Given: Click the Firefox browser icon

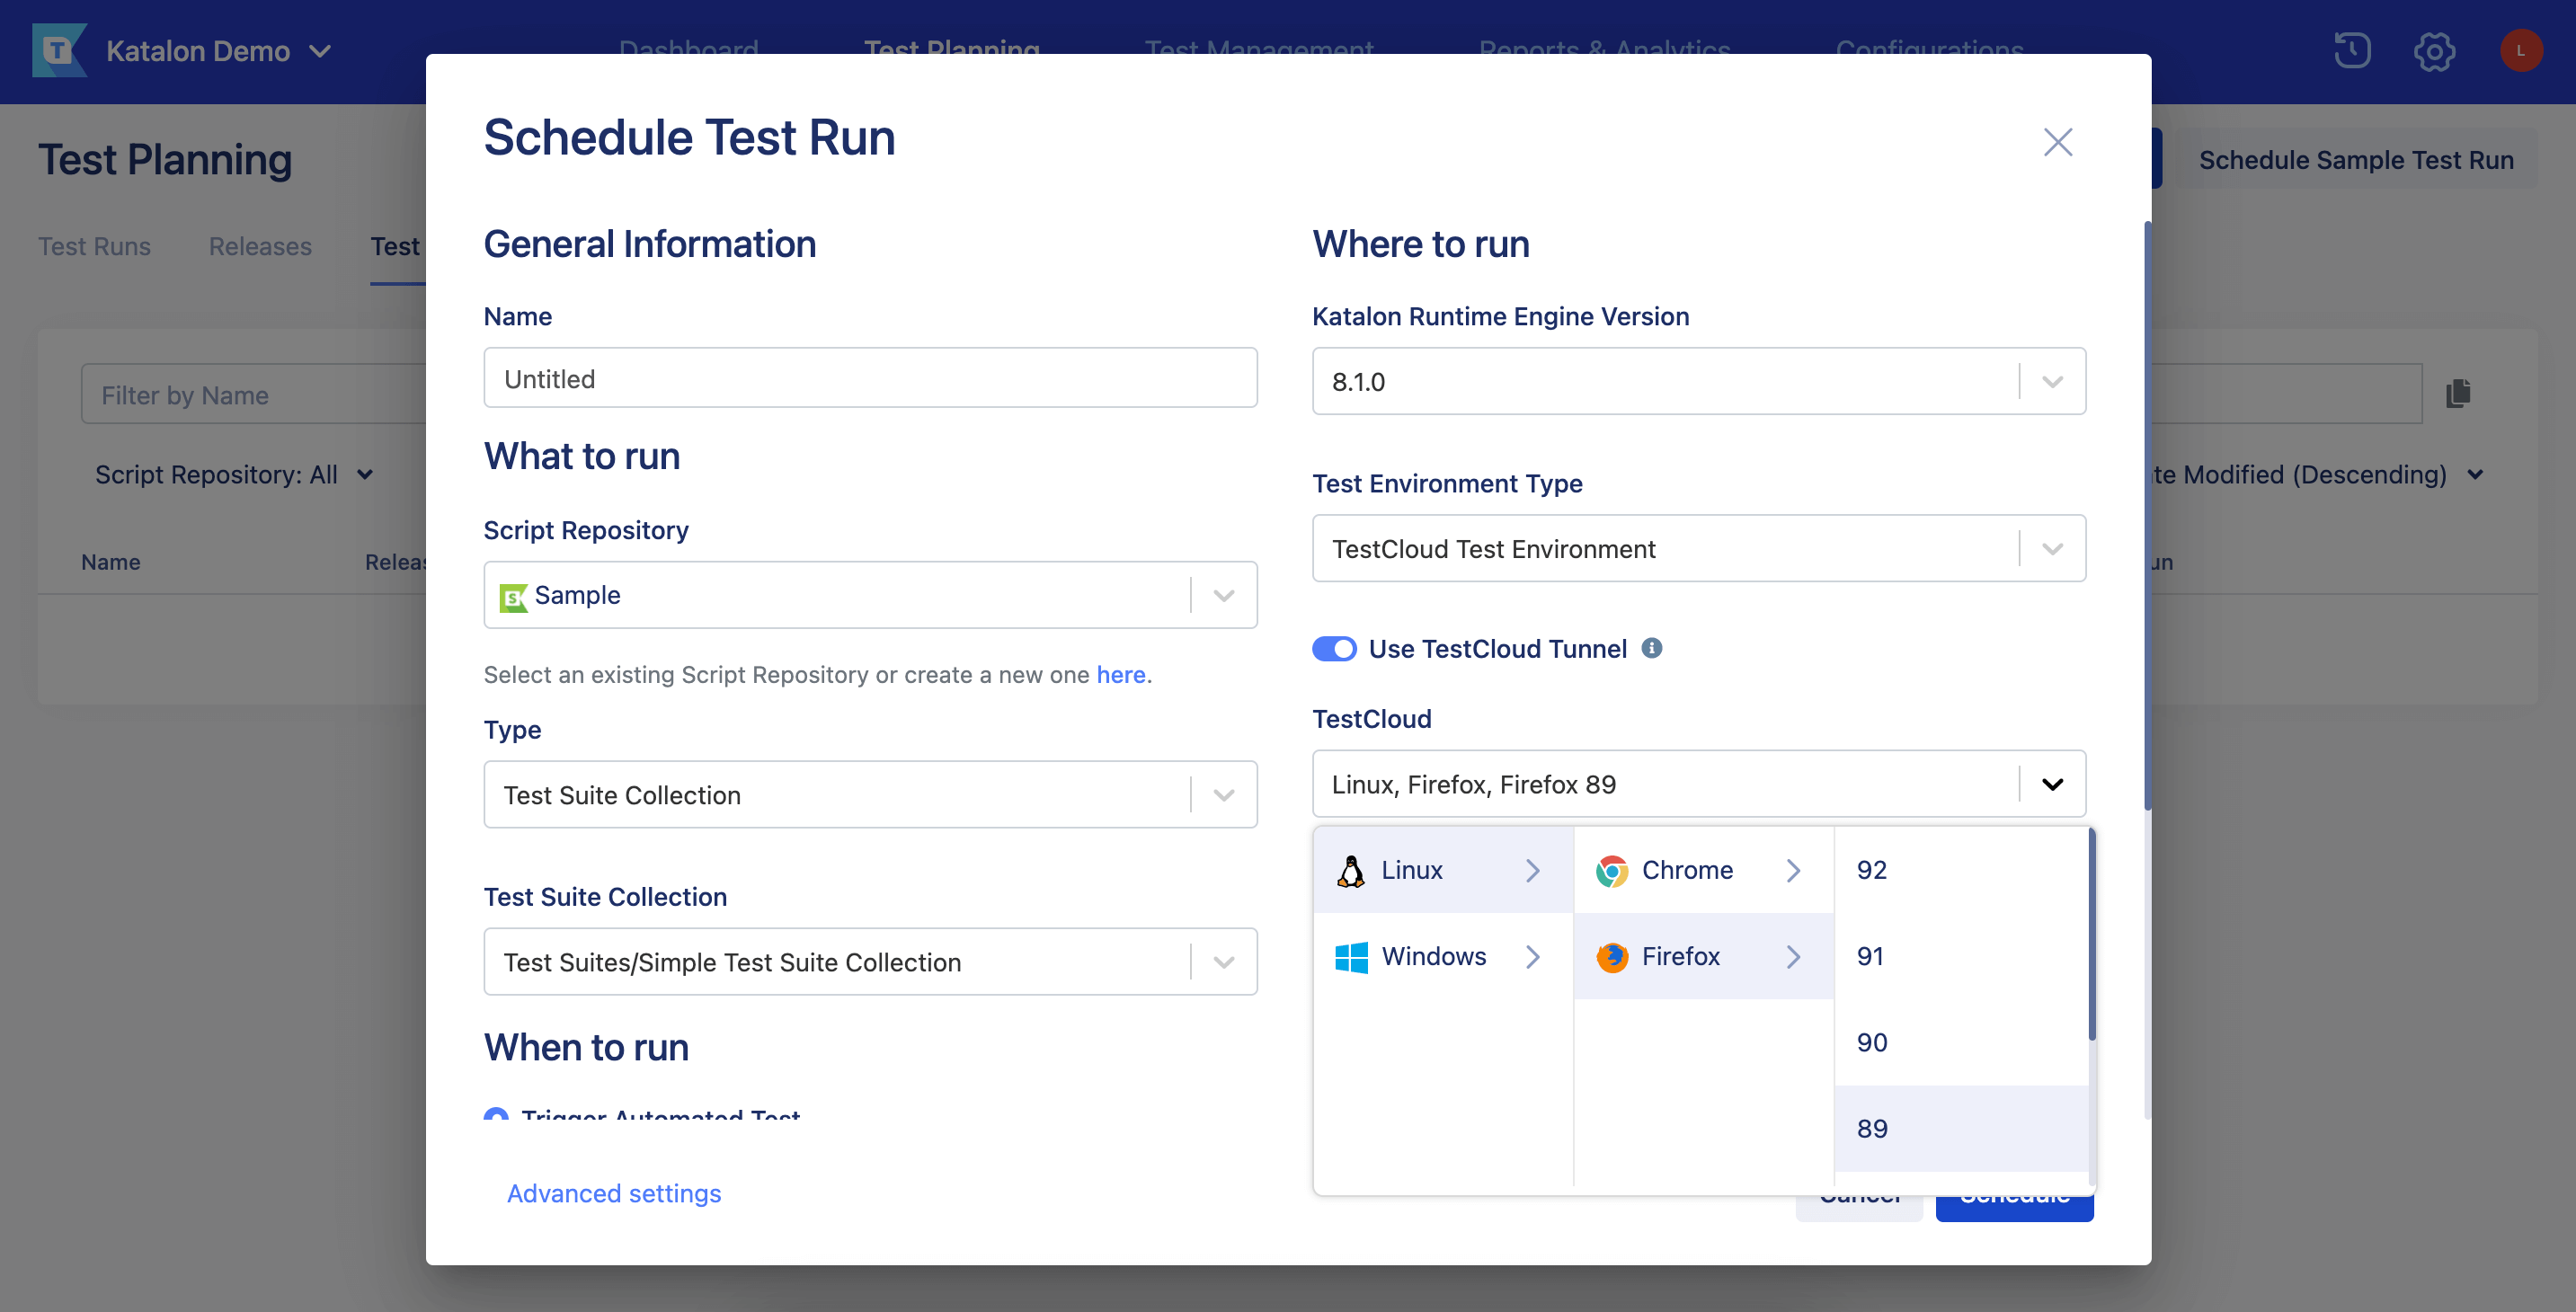Looking at the screenshot, I should coord(1611,957).
